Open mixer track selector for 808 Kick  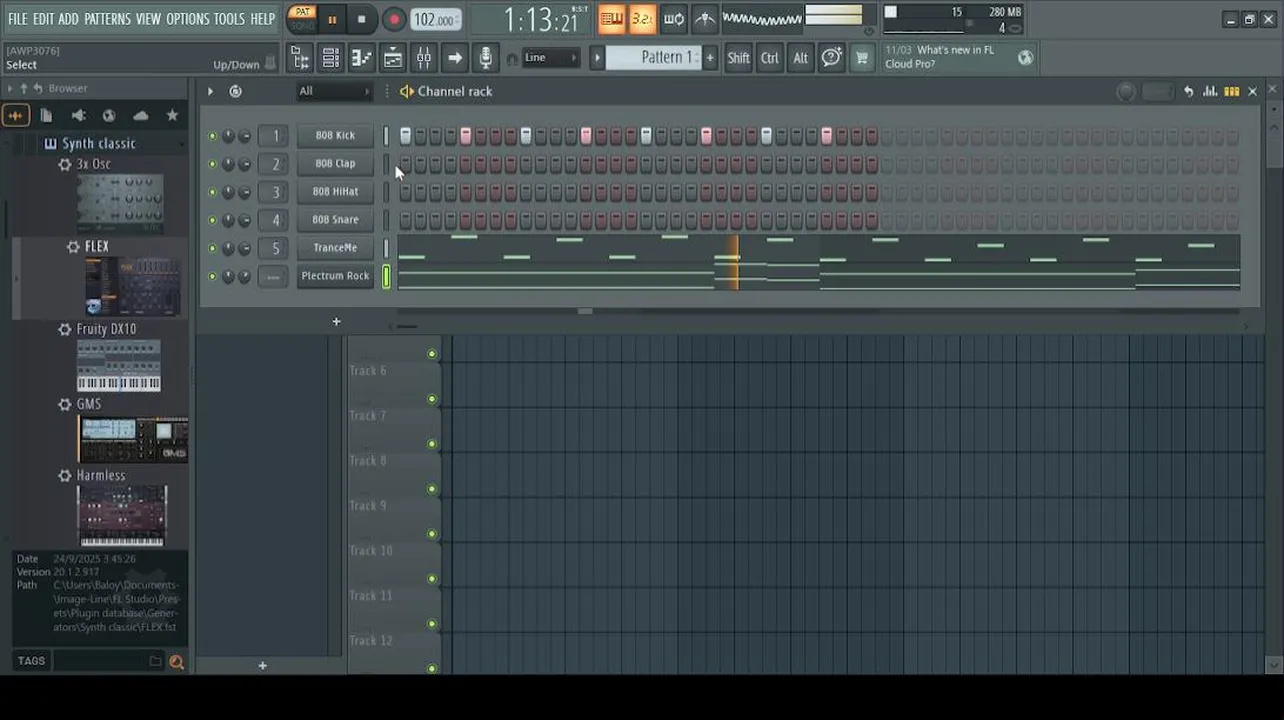click(275, 135)
